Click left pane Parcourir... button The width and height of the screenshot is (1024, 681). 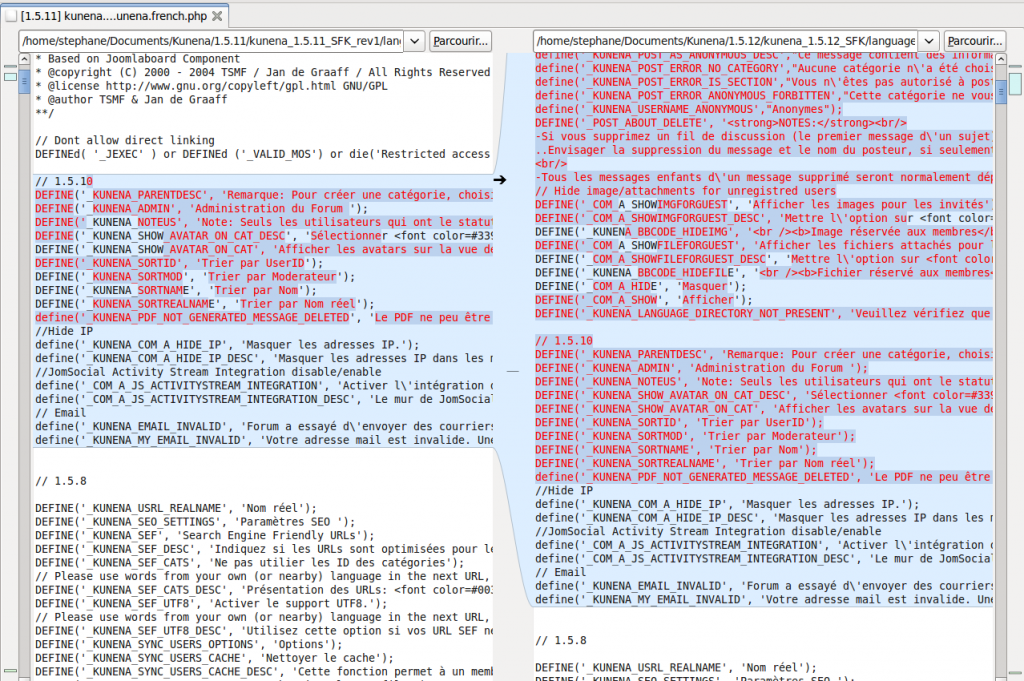(460, 41)
